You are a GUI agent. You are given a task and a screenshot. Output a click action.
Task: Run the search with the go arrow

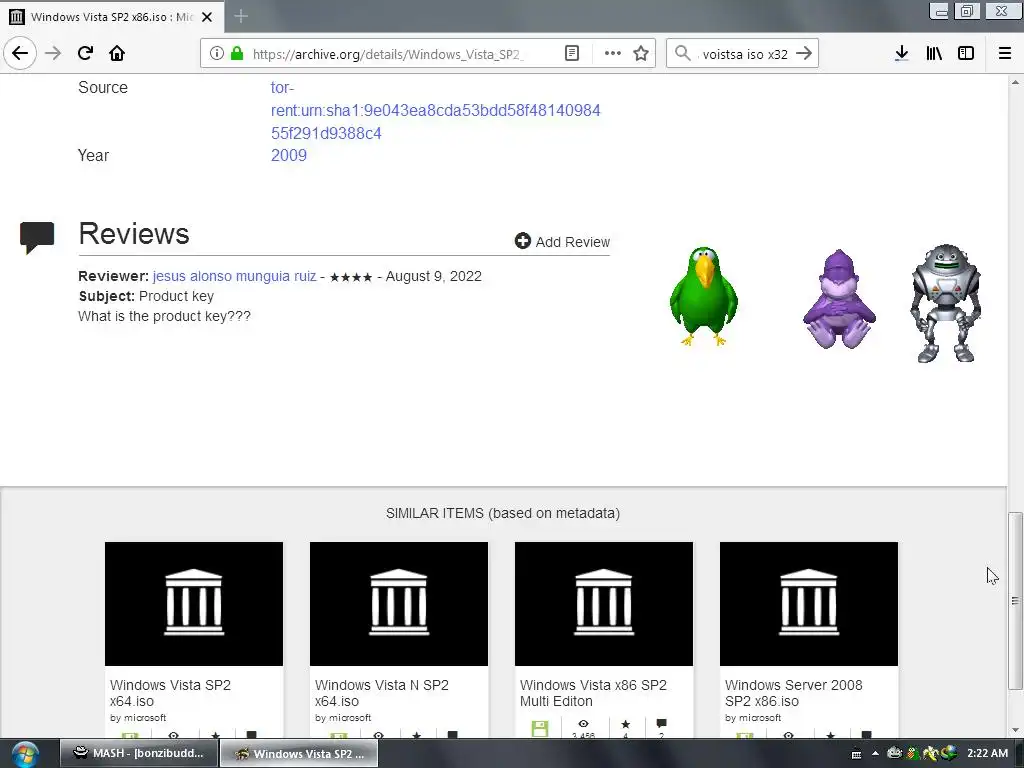[x=804, y=54]
